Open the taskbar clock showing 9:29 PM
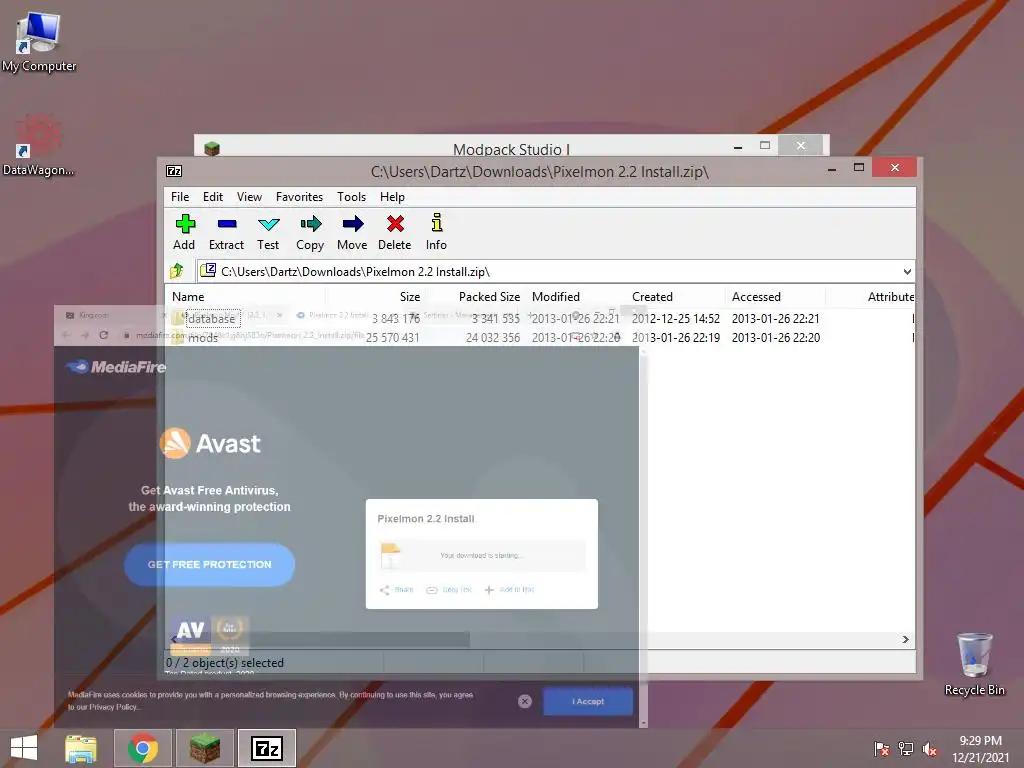 click(980, 749)
